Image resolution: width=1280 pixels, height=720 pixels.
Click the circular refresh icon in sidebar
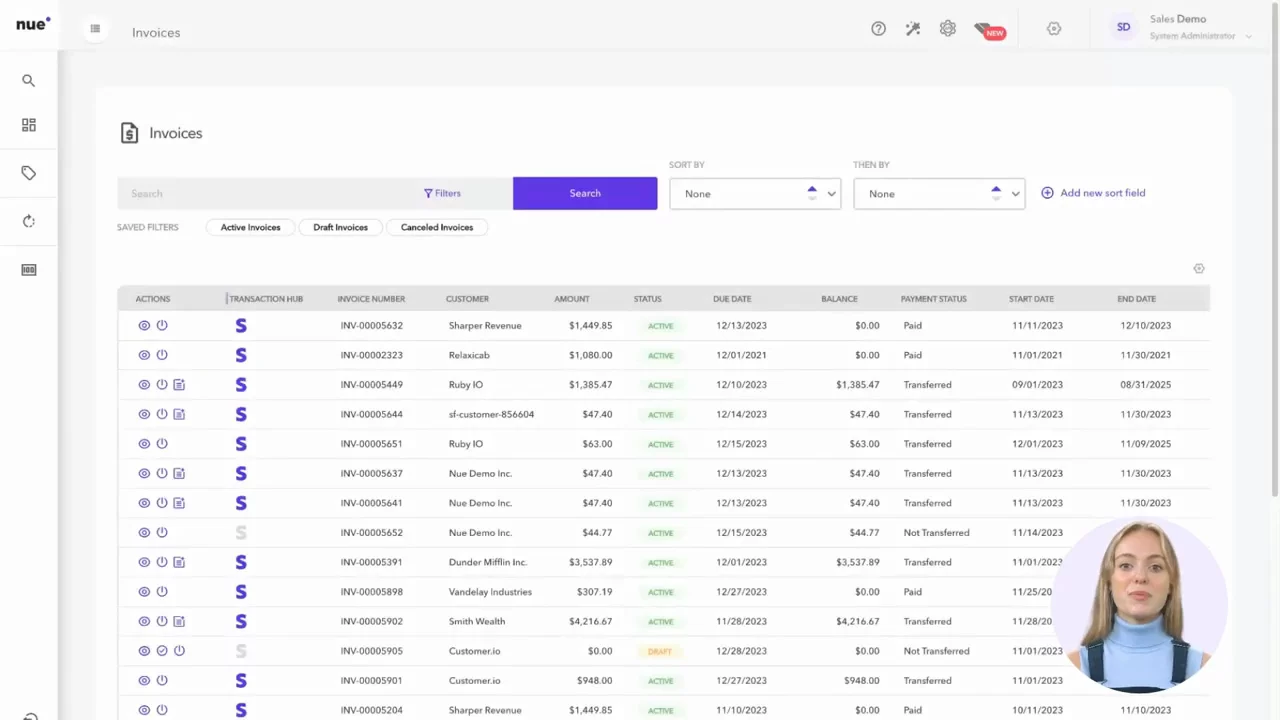click(x=29, y=221)
